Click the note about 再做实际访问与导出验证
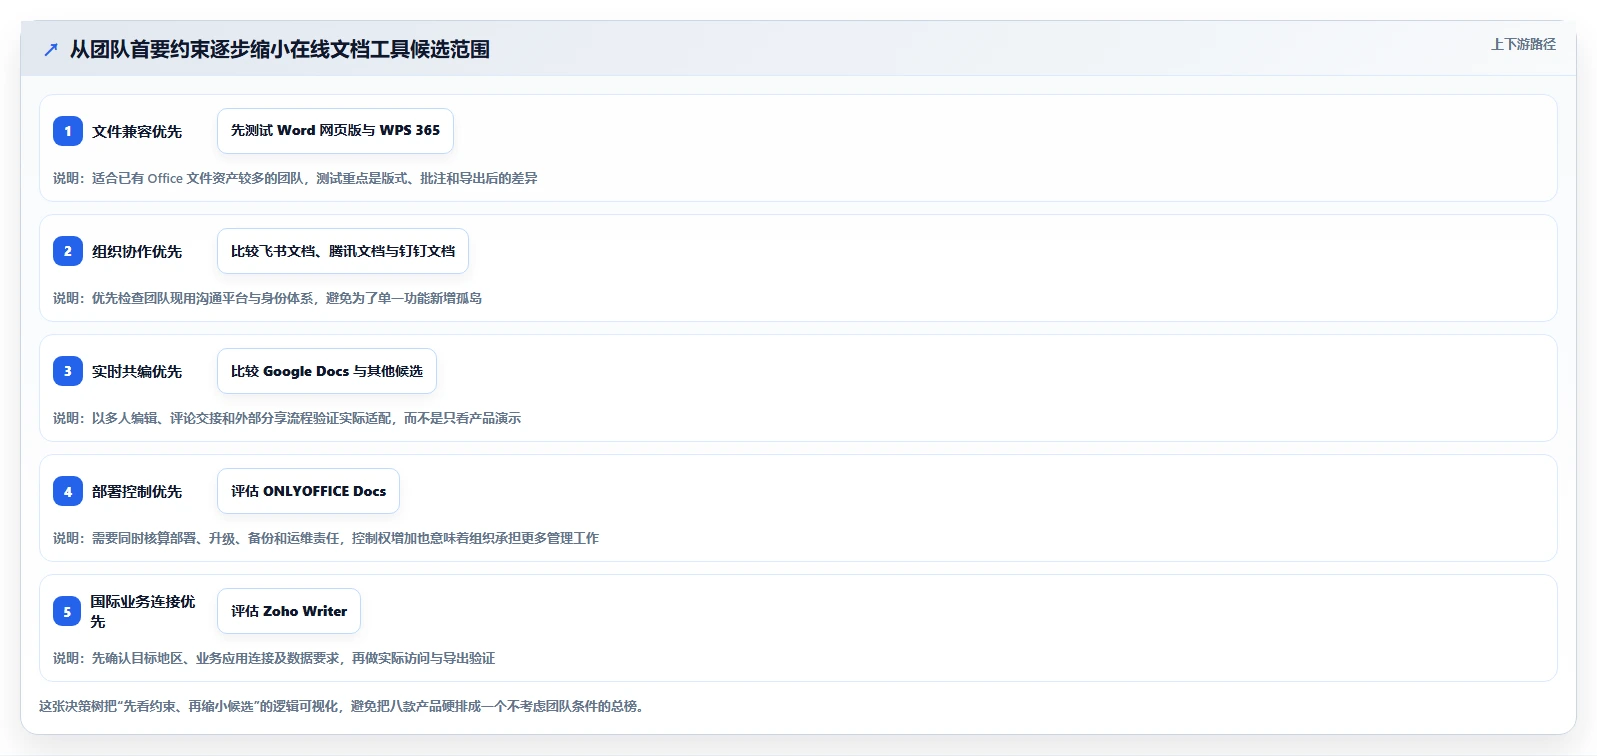The image size is (1597, 756). 274,658
